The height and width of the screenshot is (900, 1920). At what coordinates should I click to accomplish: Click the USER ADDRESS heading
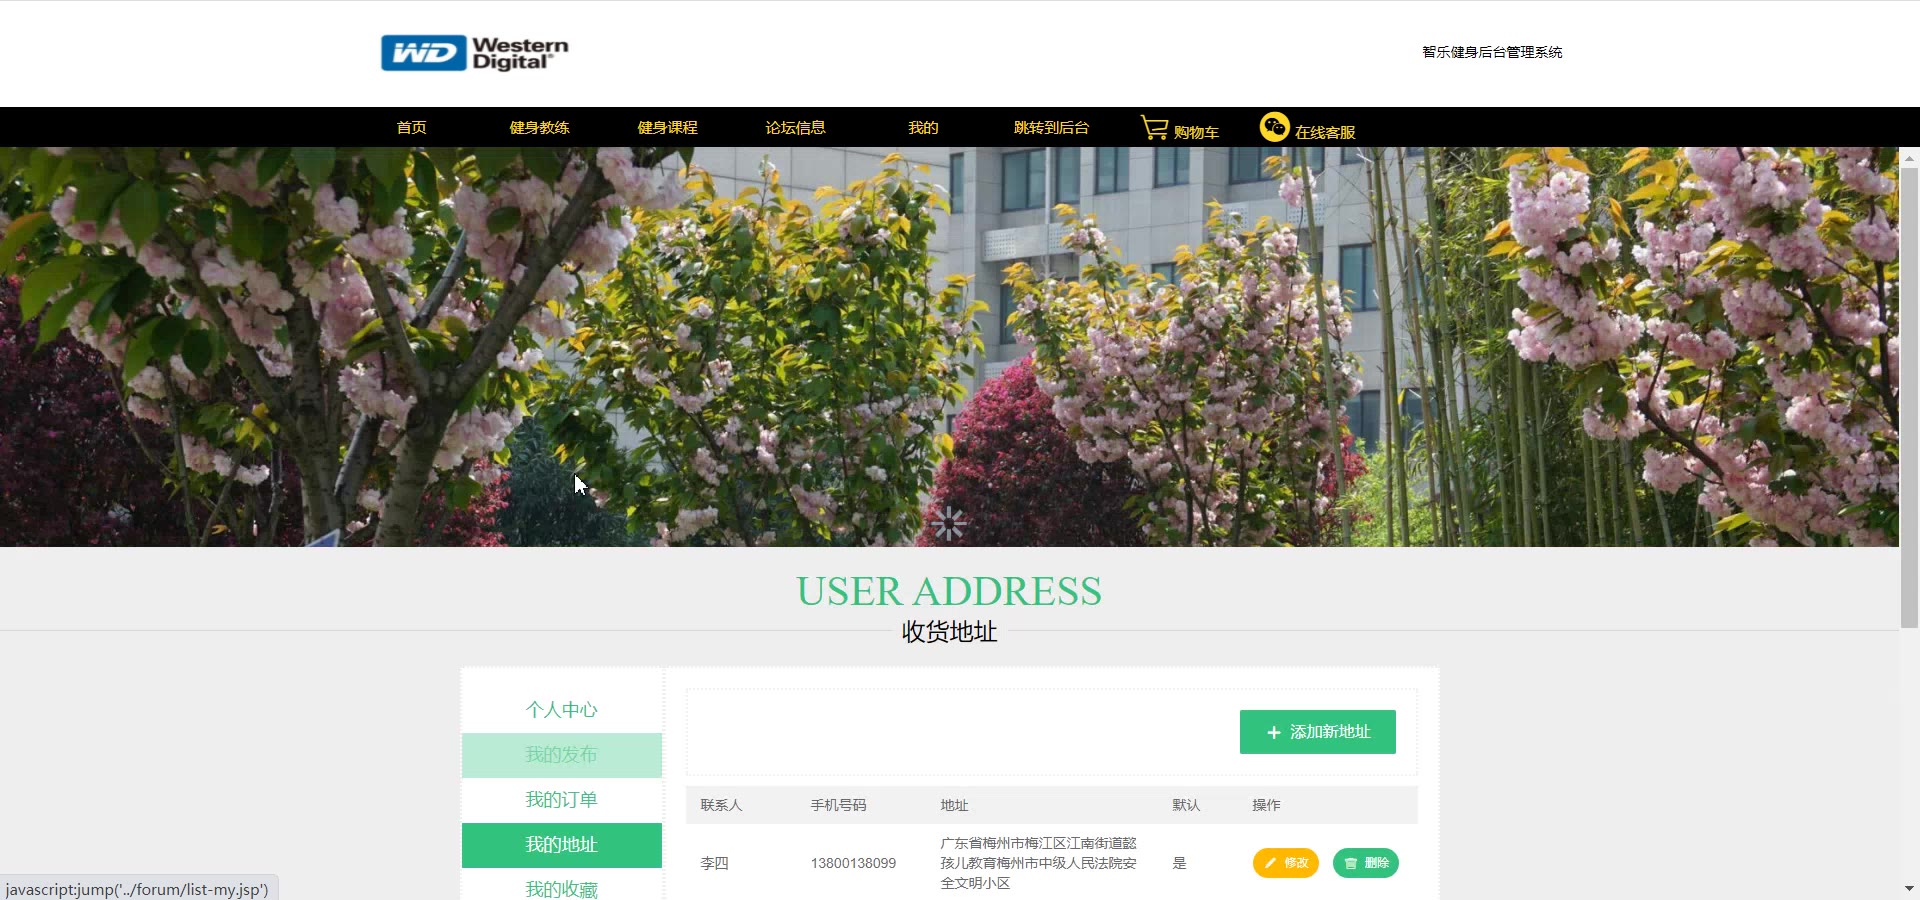pos(949,591)
